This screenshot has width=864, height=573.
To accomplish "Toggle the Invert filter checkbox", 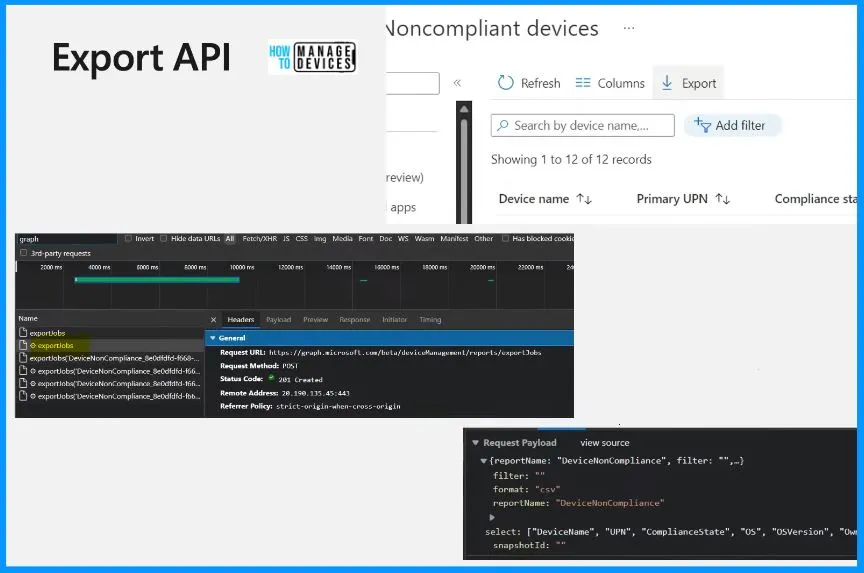I will click(128, 239).
